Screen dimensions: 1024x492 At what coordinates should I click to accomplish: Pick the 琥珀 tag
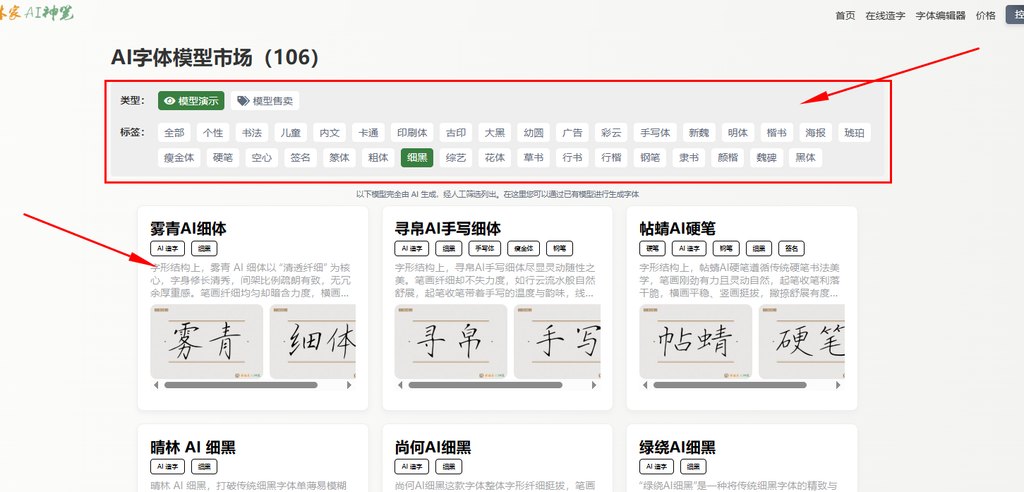pyautogui.click(x=854, y=133)
